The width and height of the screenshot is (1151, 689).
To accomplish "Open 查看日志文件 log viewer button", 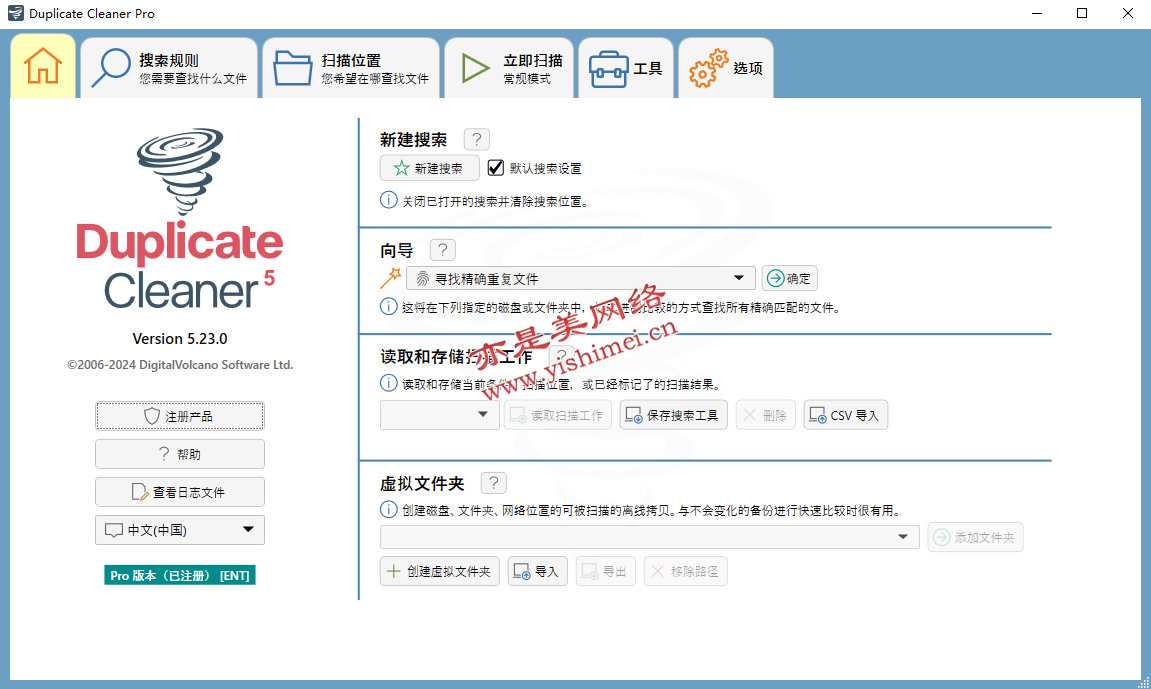I will (180, 492).
